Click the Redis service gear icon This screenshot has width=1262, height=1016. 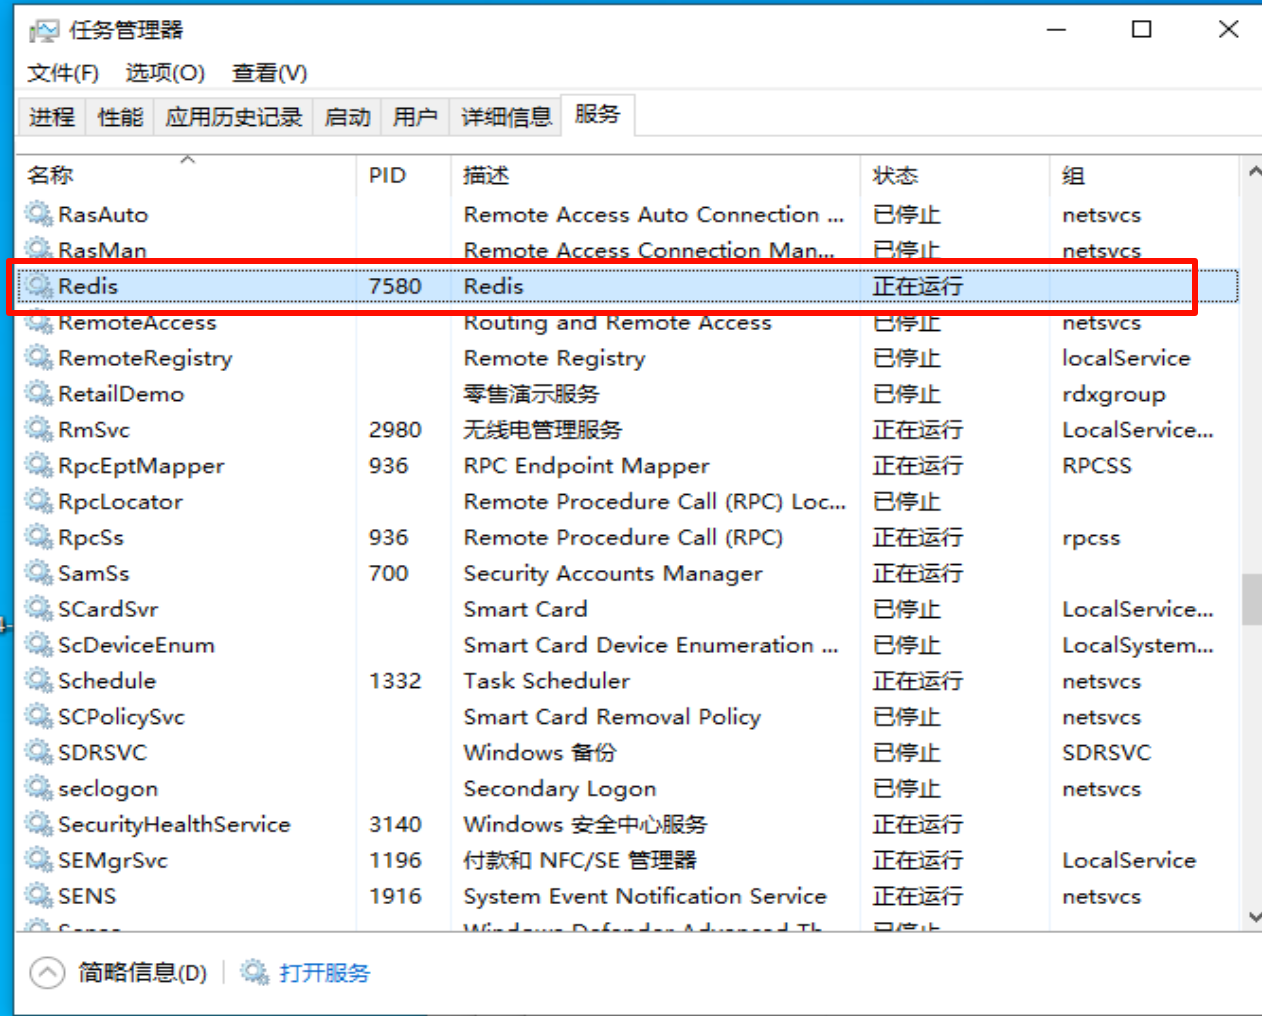39,286
